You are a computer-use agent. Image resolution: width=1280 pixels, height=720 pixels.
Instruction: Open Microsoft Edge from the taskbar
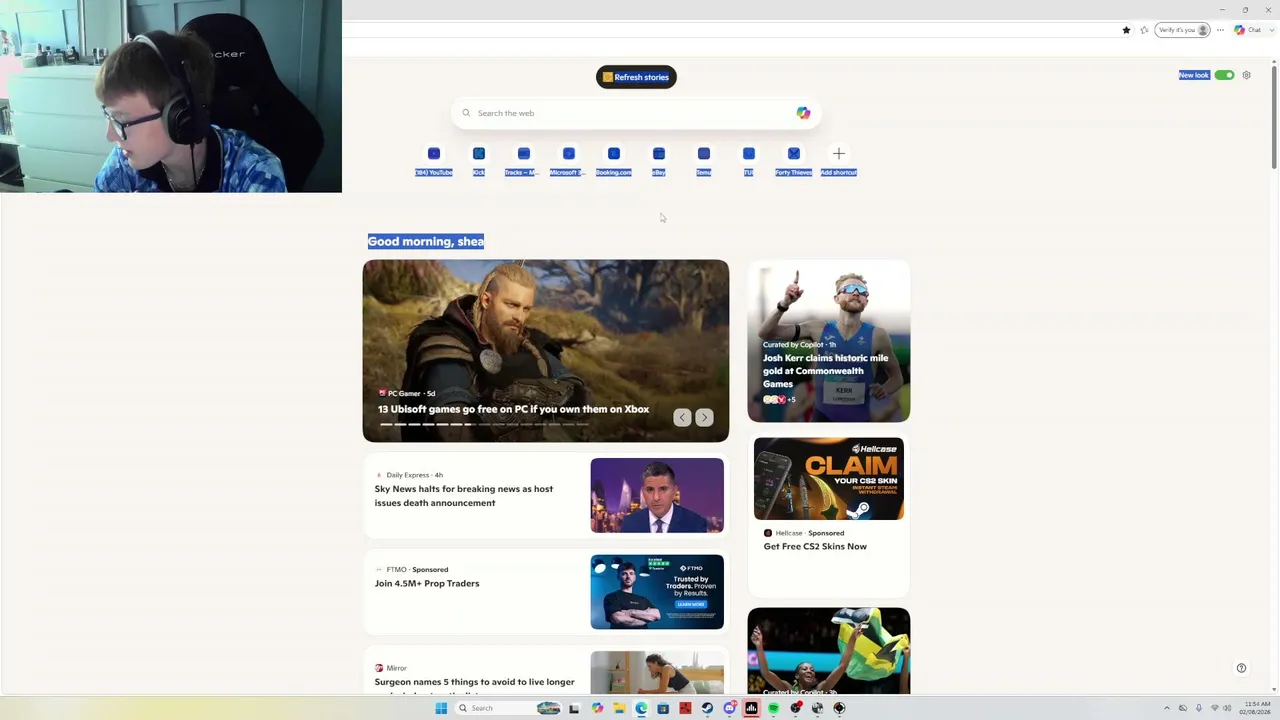tap(641, 708)
